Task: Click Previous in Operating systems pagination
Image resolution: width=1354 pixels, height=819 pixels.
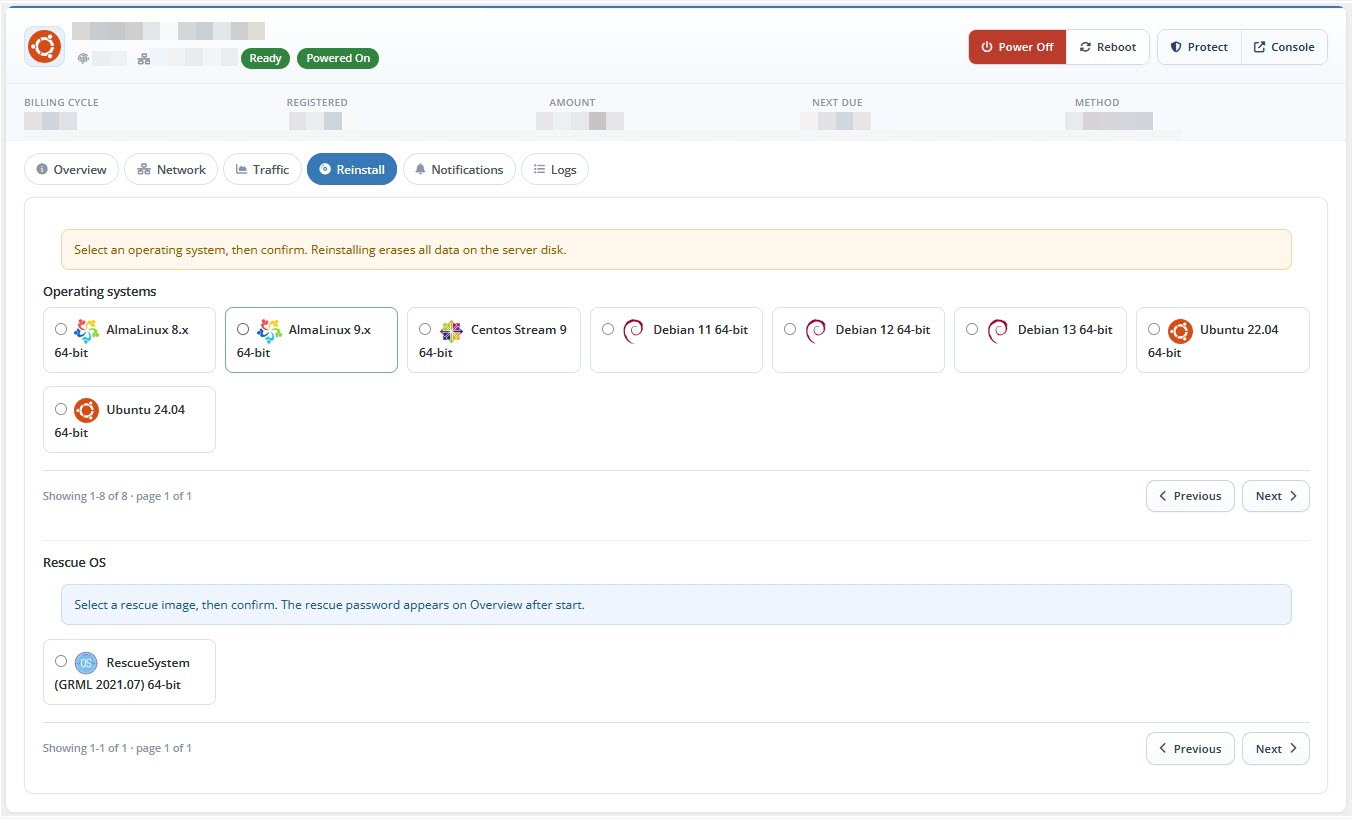Action: pos(1190,496)
